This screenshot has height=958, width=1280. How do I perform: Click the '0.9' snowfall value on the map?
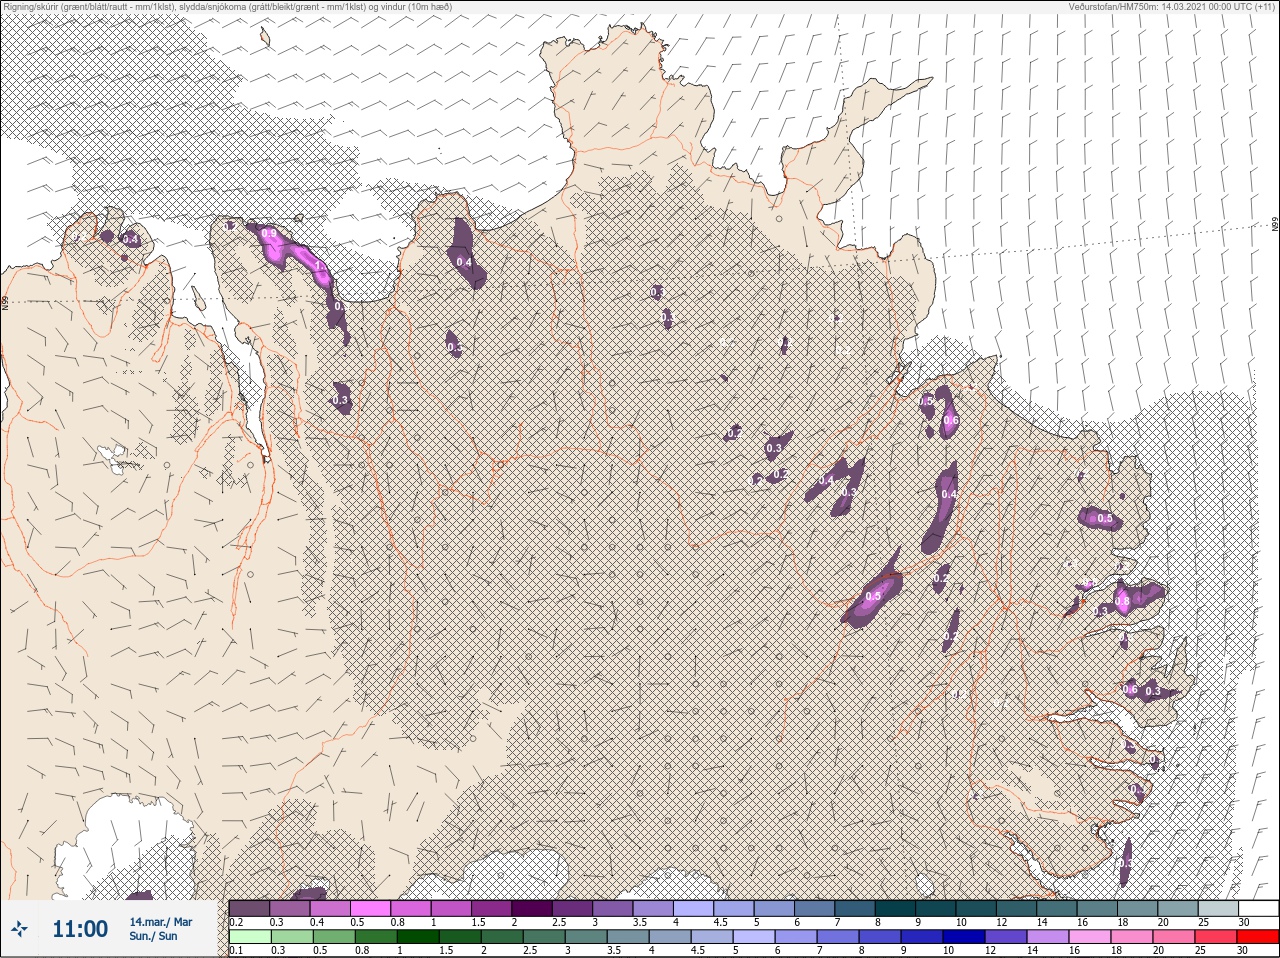269,234
